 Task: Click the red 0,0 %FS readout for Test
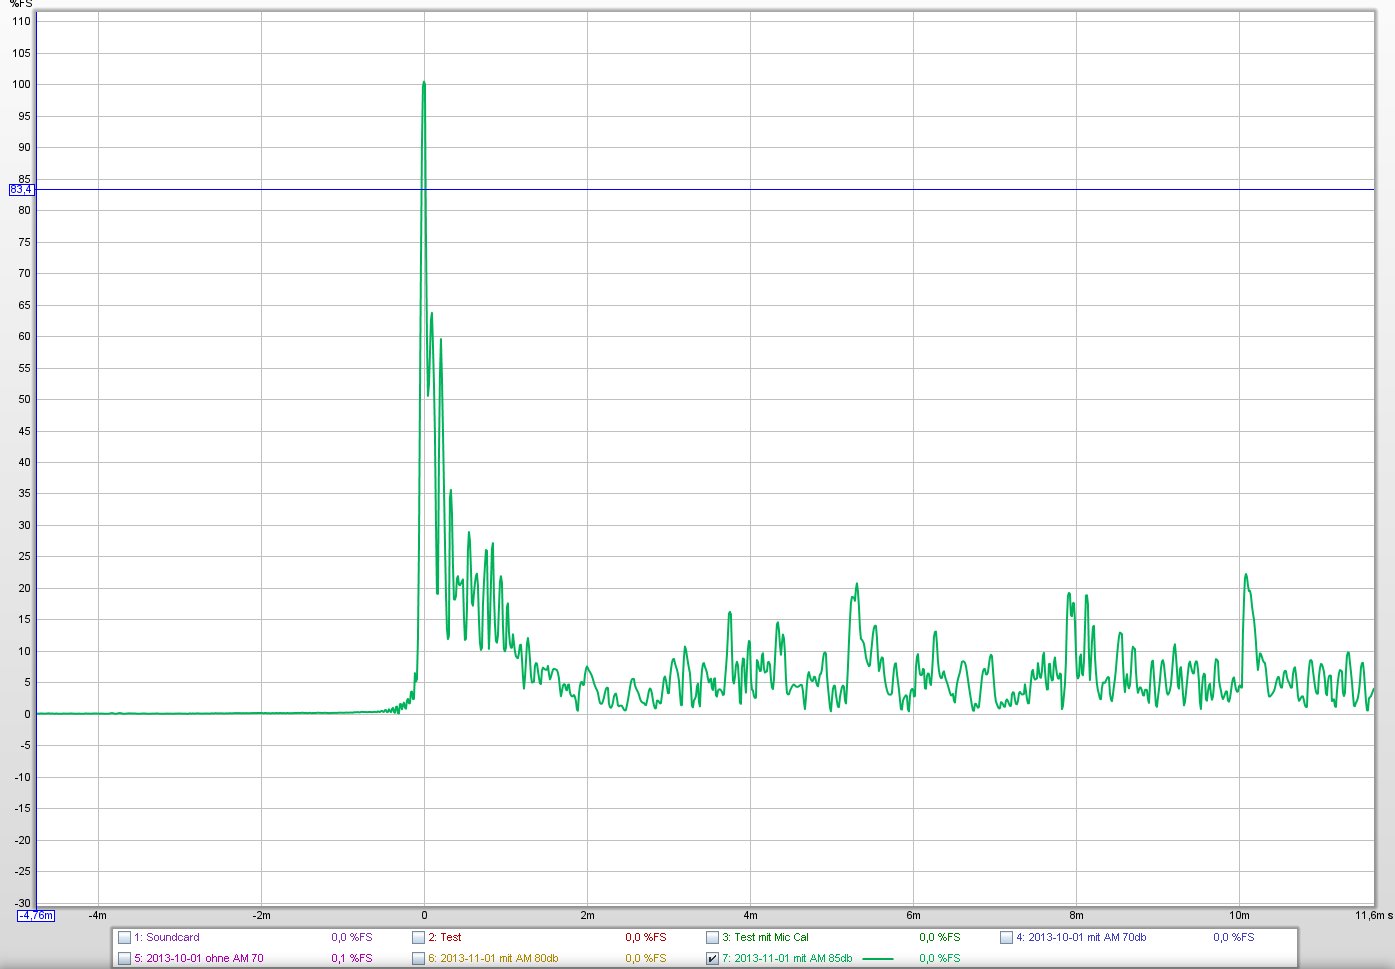[x=645, y=938]
